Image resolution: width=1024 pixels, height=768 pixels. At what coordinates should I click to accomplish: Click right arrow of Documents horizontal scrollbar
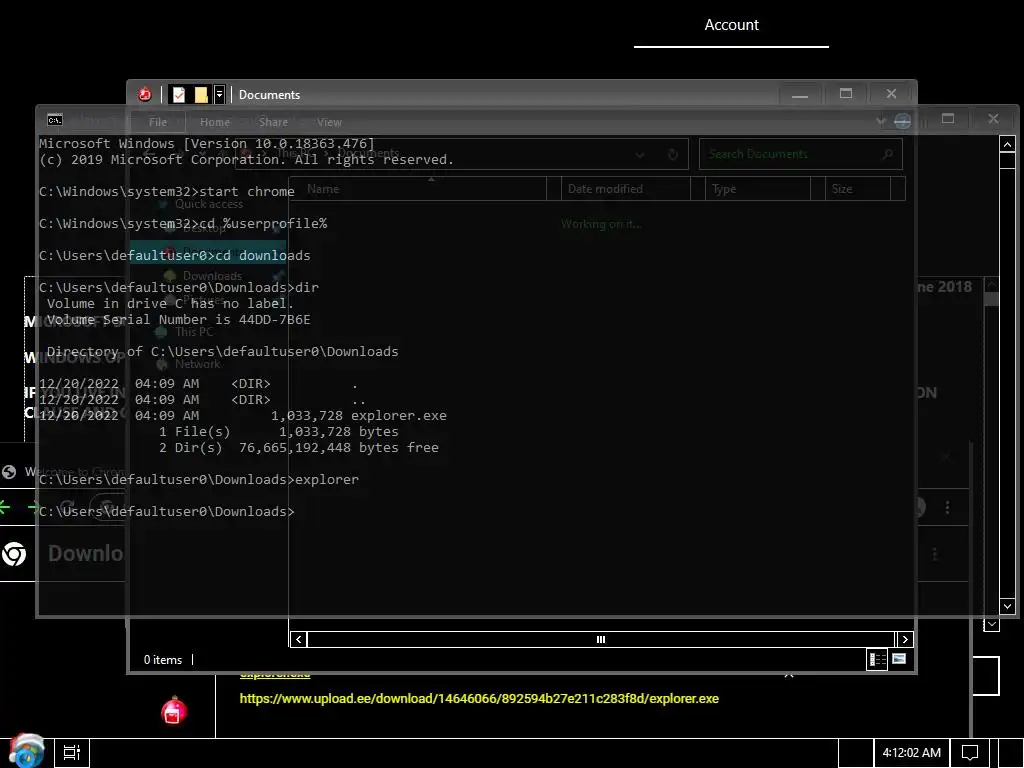[x=904, y=639]
